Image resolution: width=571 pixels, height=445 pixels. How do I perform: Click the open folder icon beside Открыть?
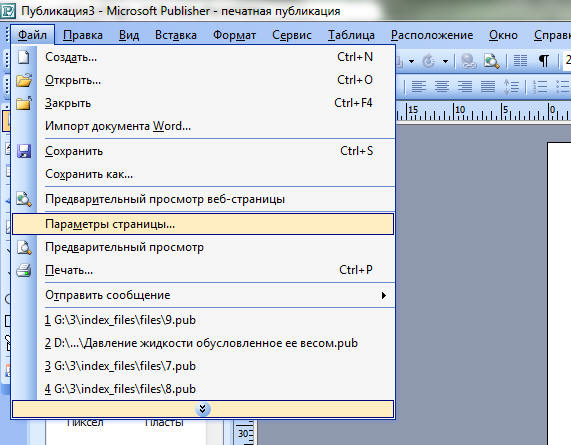pos(24,80)
